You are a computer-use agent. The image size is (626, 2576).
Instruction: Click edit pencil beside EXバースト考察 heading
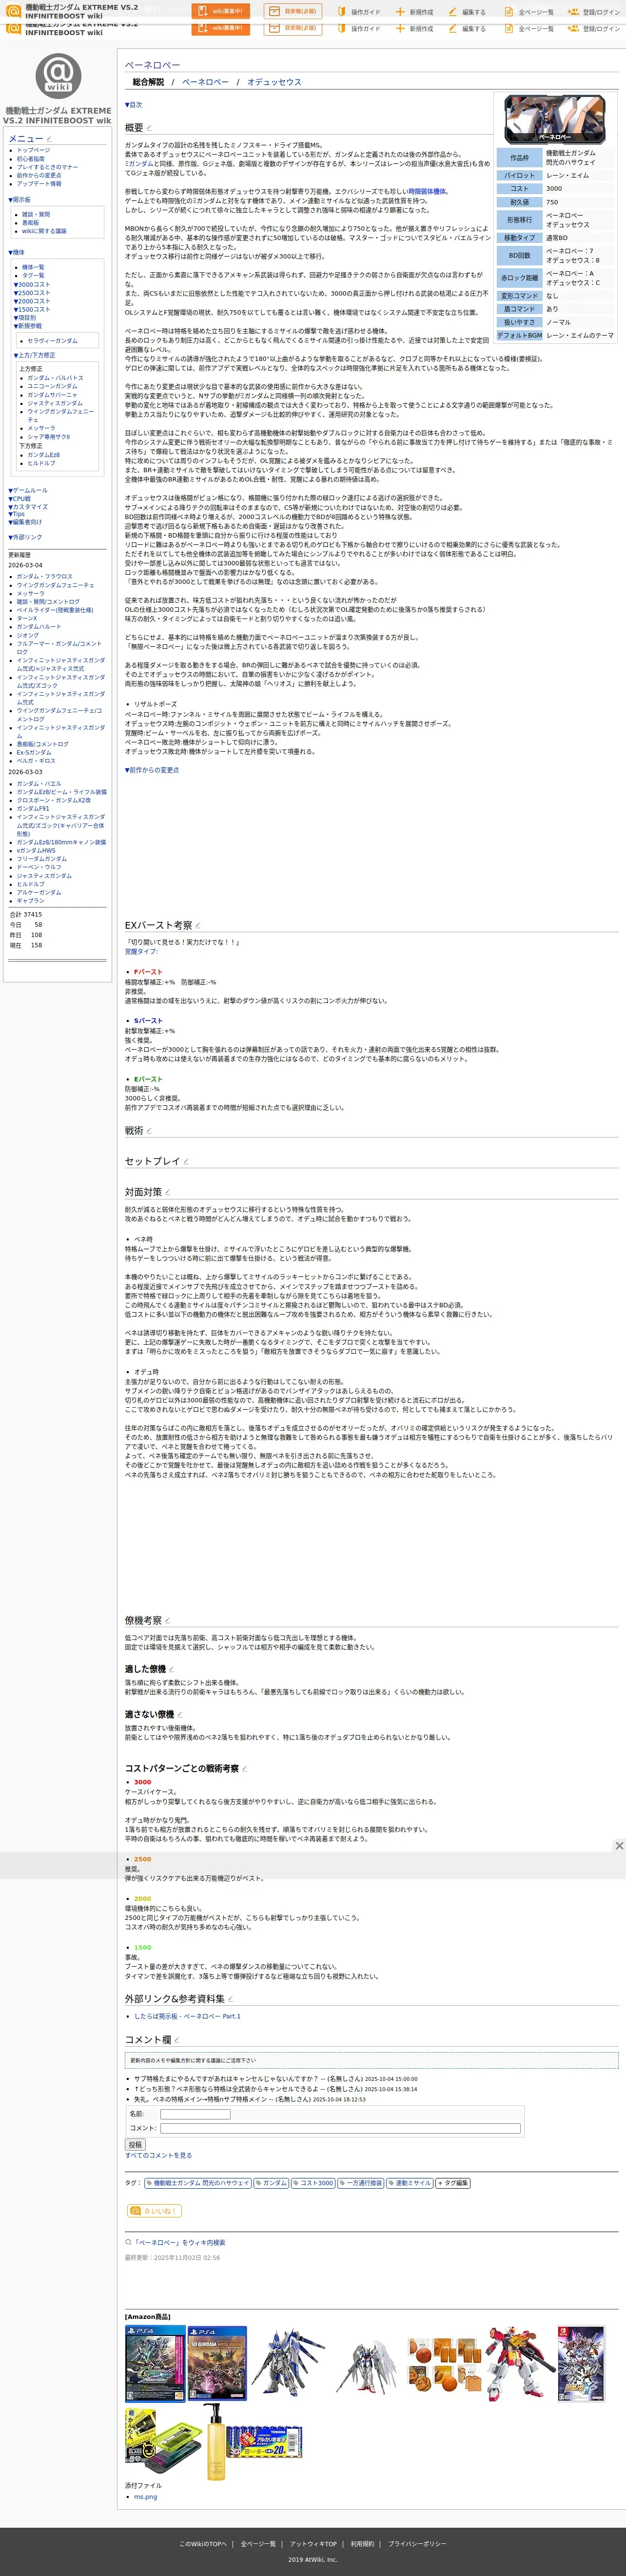(x=198, y=925)
